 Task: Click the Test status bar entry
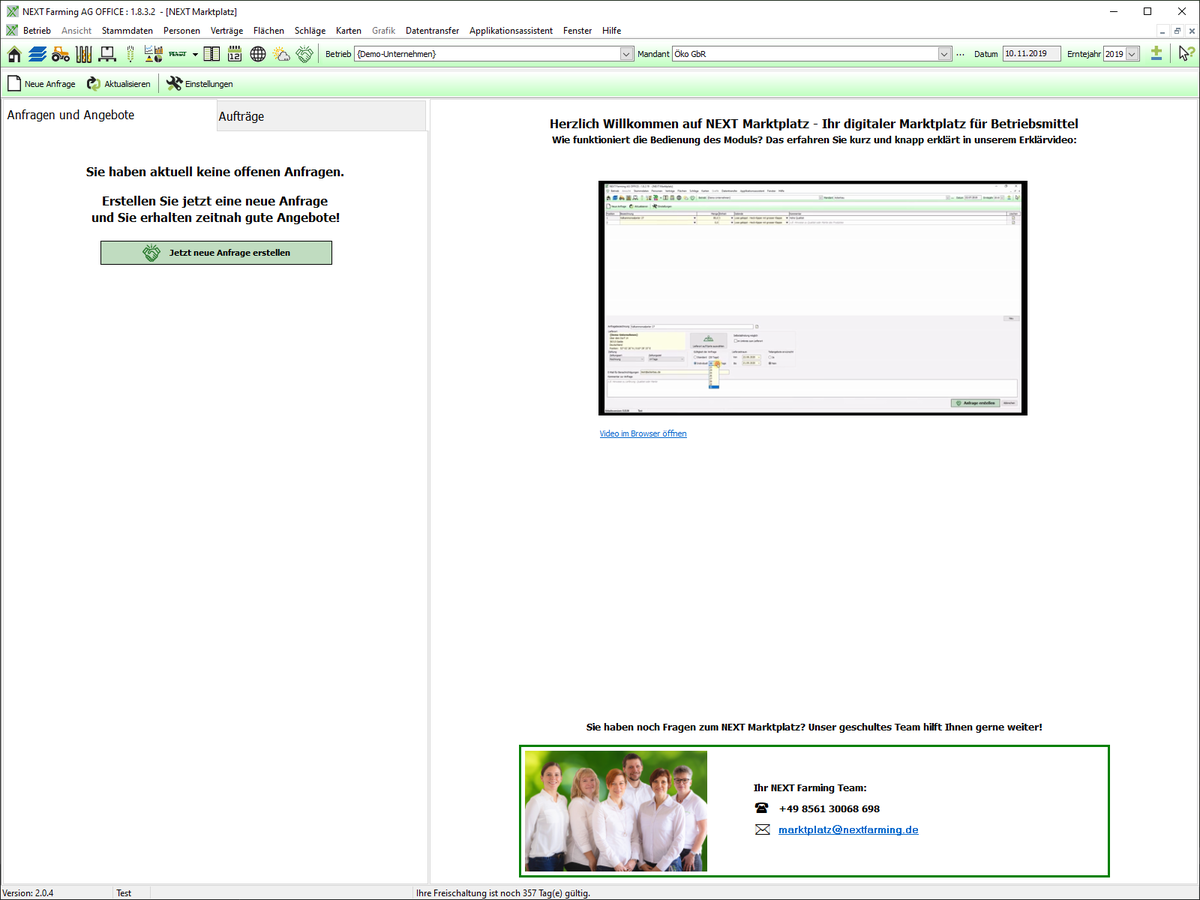click(124, 893)
